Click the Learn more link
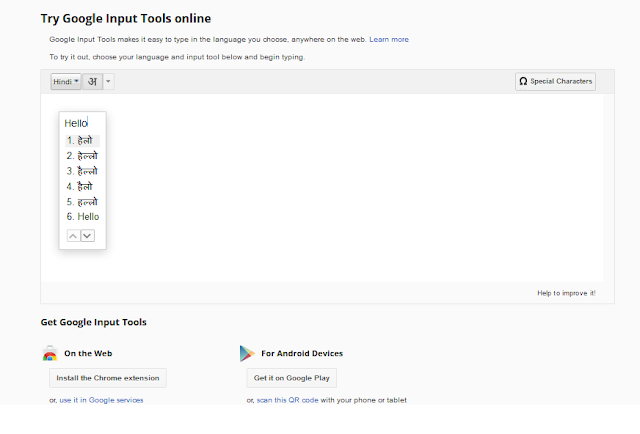This screenshot has width=640, height=434. [389, 40]
